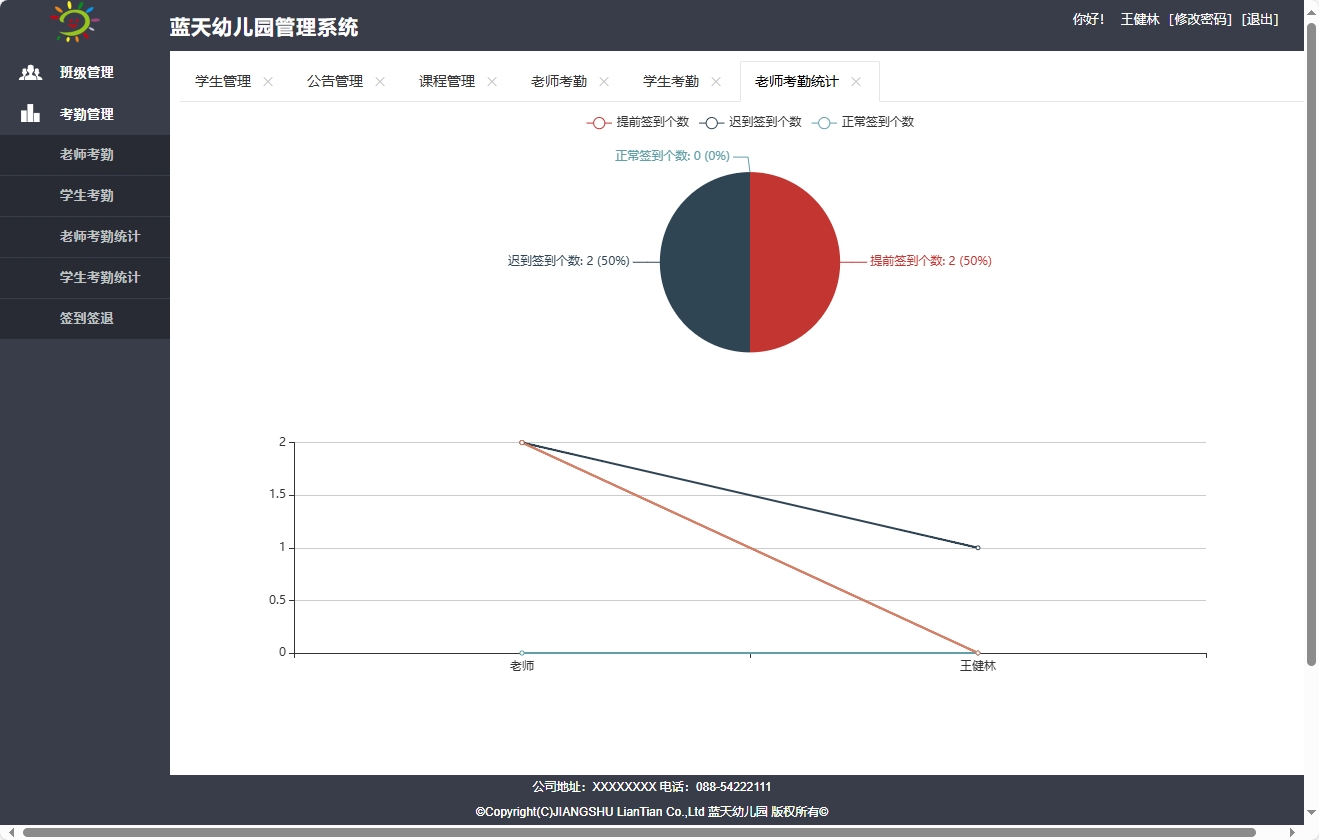The width and height of the screenshot is (1319, 840).
Task: Click the bar chart icon beside 考勤管理
Action: coord(30,112)
